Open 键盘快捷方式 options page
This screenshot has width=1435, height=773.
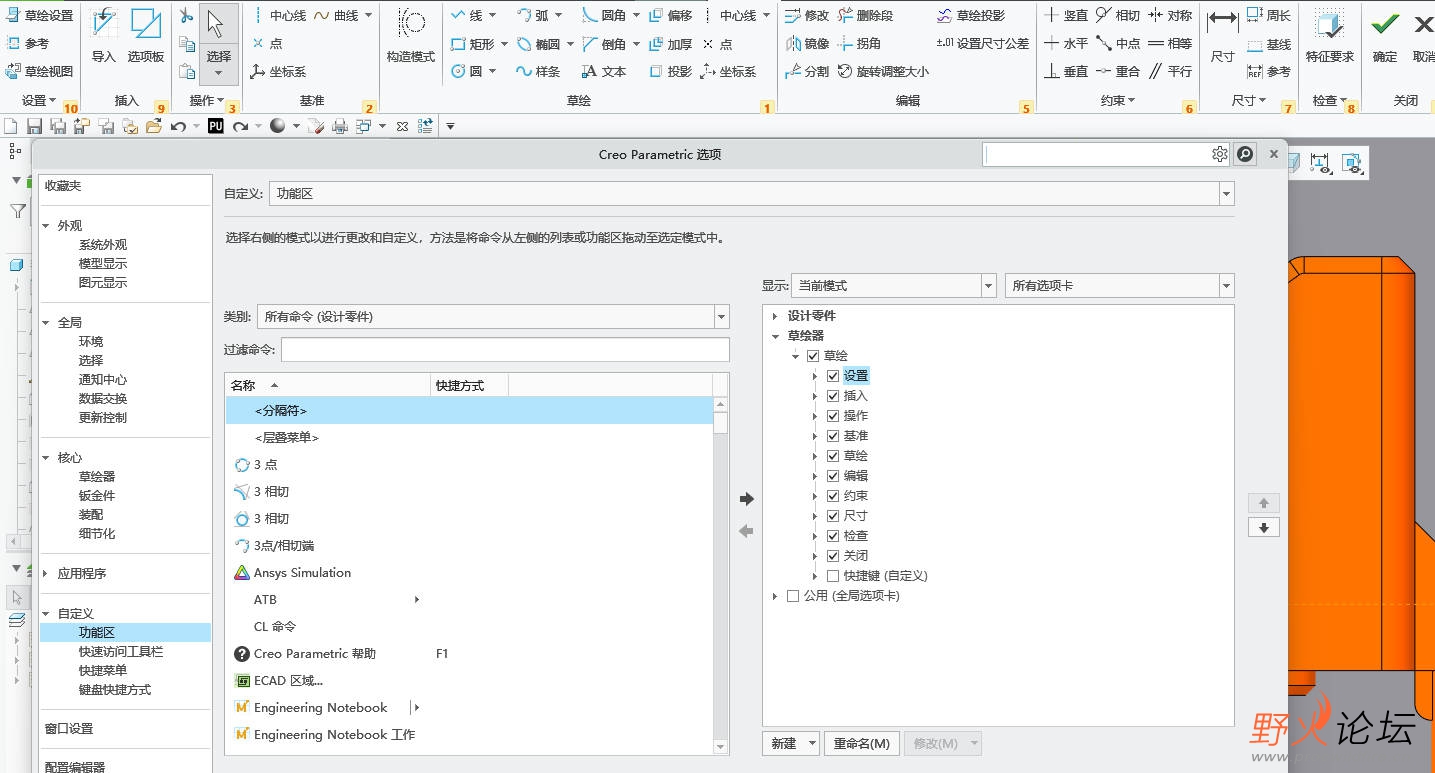click(115, 690)
